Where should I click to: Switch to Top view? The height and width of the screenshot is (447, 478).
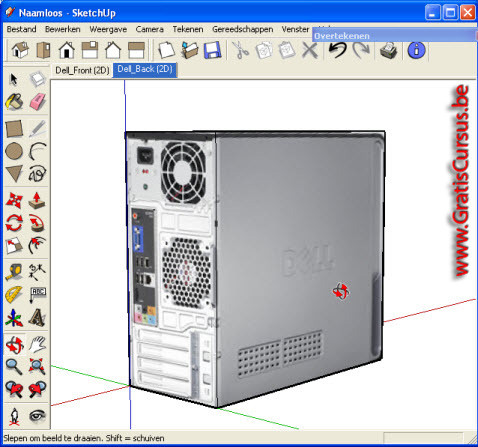(43, 50)
